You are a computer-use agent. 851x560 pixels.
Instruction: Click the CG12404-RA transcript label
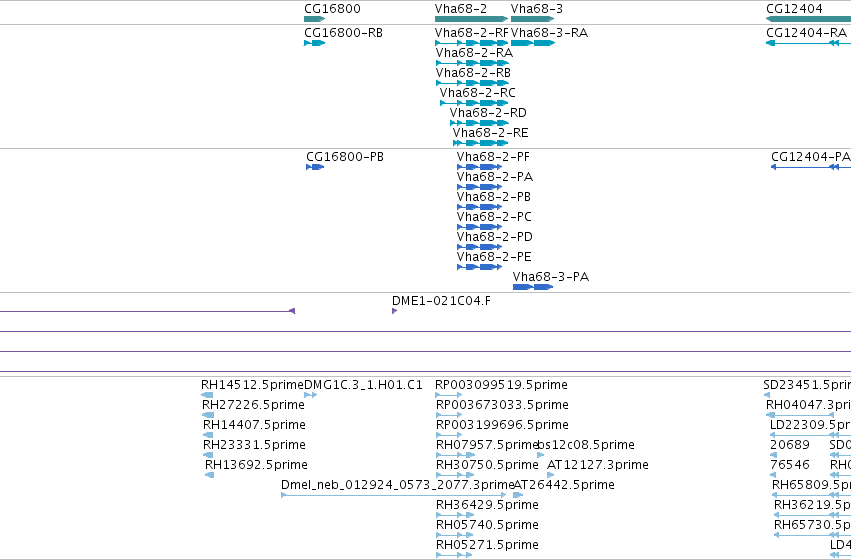[806, 33]
